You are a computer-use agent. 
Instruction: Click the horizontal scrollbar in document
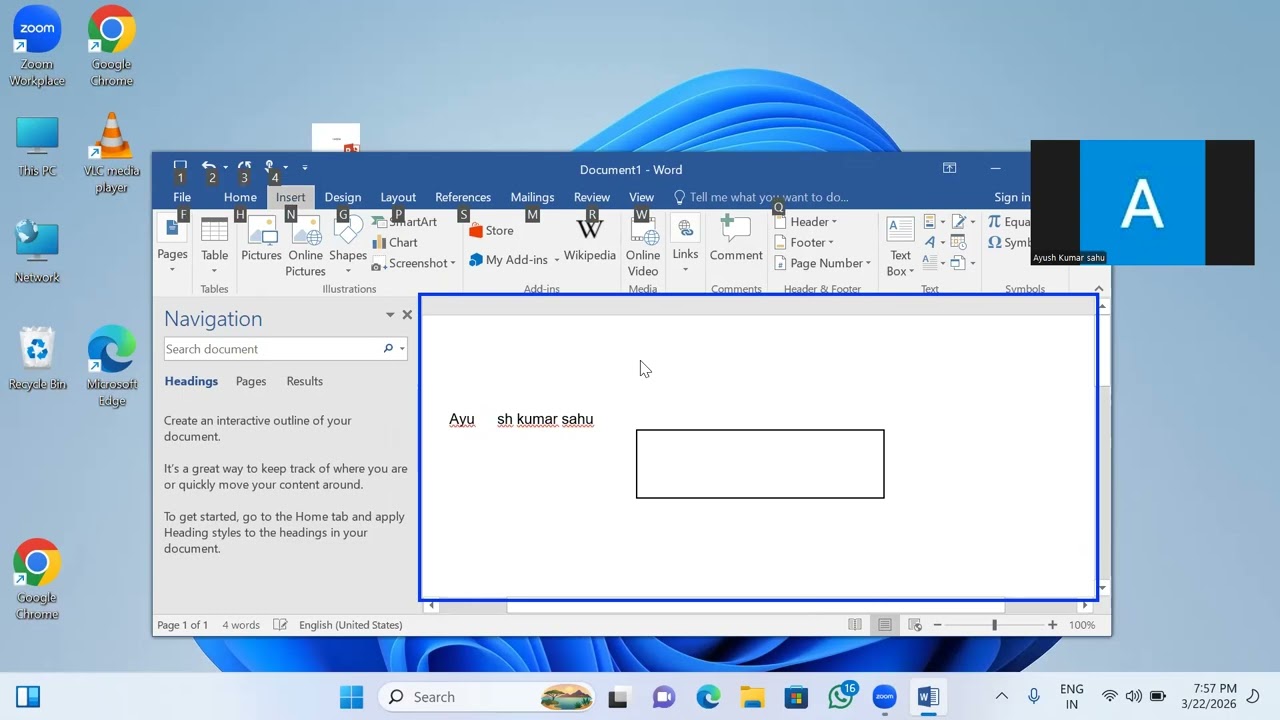coord(757,606)
